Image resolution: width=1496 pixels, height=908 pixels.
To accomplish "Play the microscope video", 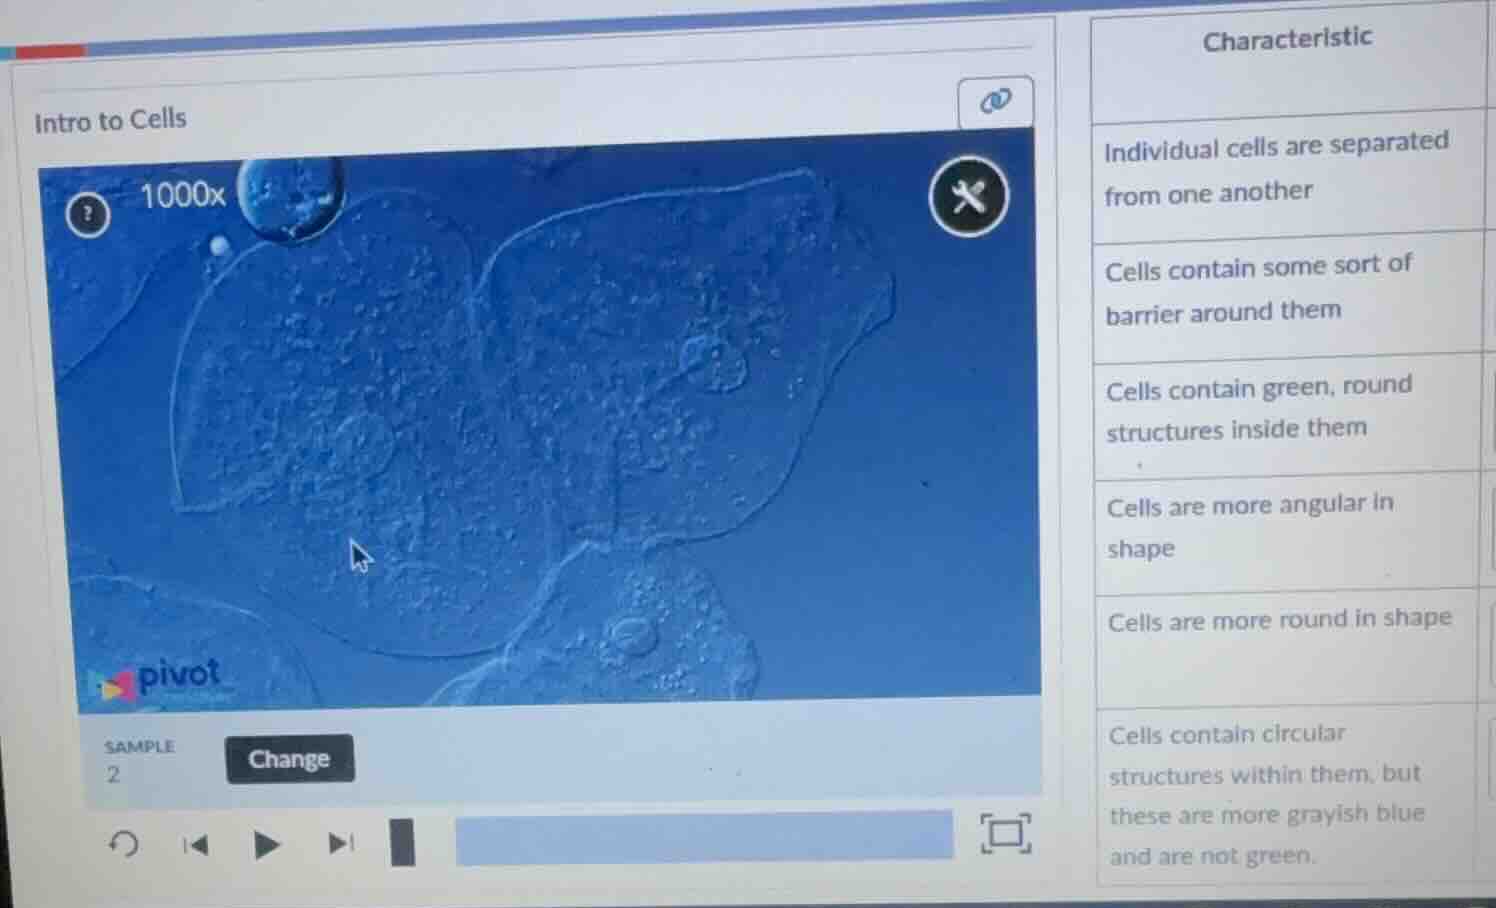I will tap(268, 843).
